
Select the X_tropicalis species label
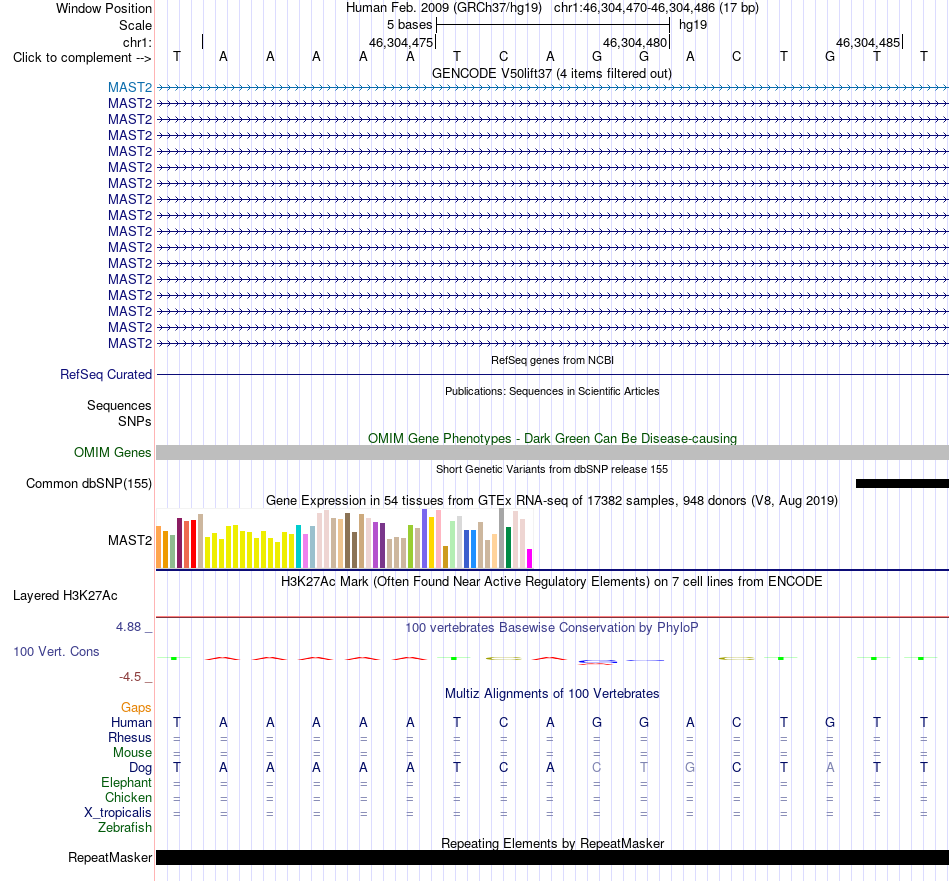coord(118,813)
